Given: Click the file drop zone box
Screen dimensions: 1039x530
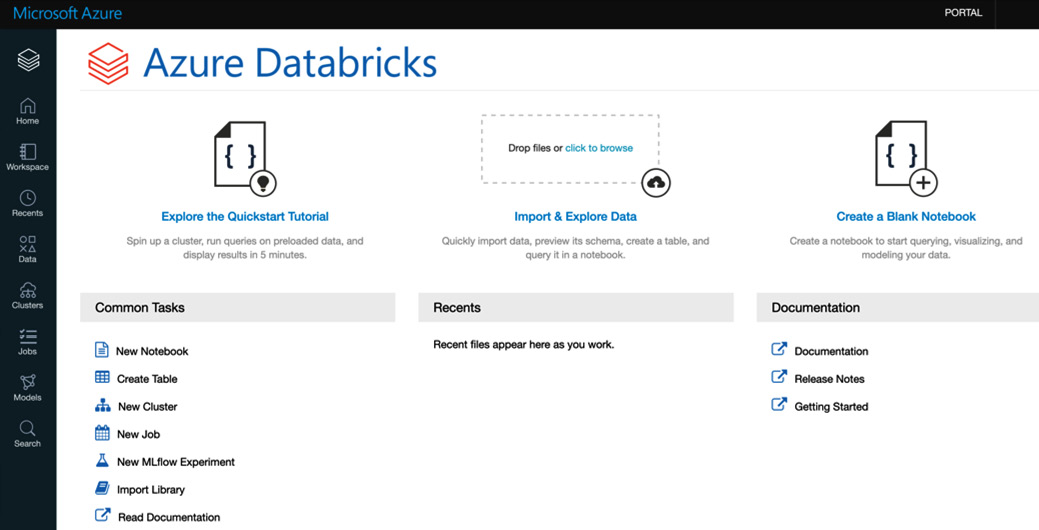Looking at the screenshot, I should pos(570,149).
